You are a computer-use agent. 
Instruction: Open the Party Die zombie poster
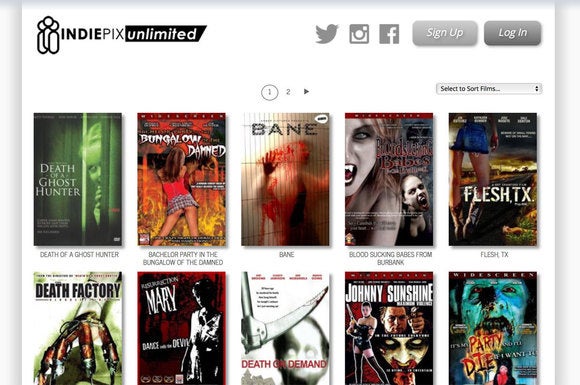(x=493, y=328)
